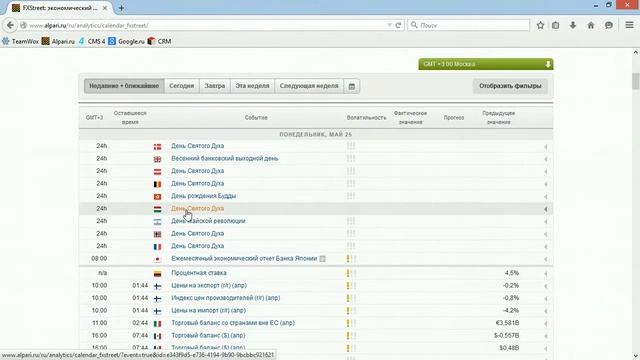This screenshot has height=360, width=640.
Task: Click Italy flag in Торговый баланс вне ЕС row
Action: pyautogui.click(x=157, y=324)
